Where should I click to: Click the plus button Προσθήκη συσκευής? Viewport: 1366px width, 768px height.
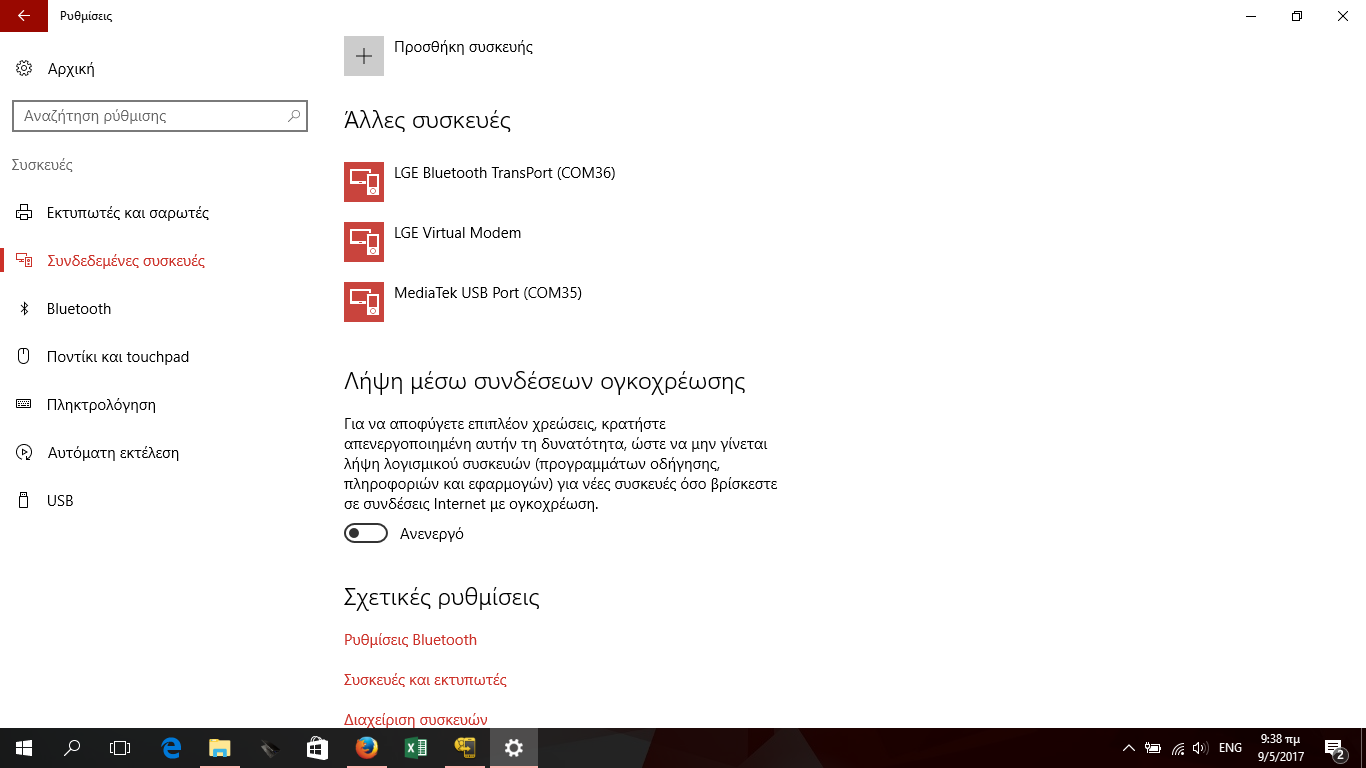[364, 56]
